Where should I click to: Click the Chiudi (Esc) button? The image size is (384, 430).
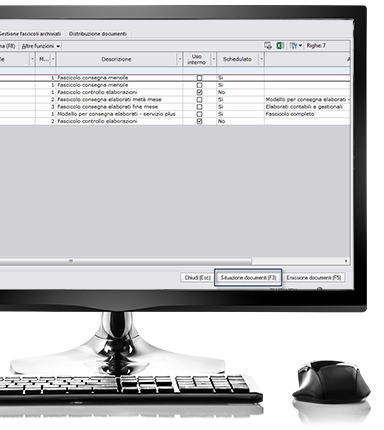tap(197, 278)
